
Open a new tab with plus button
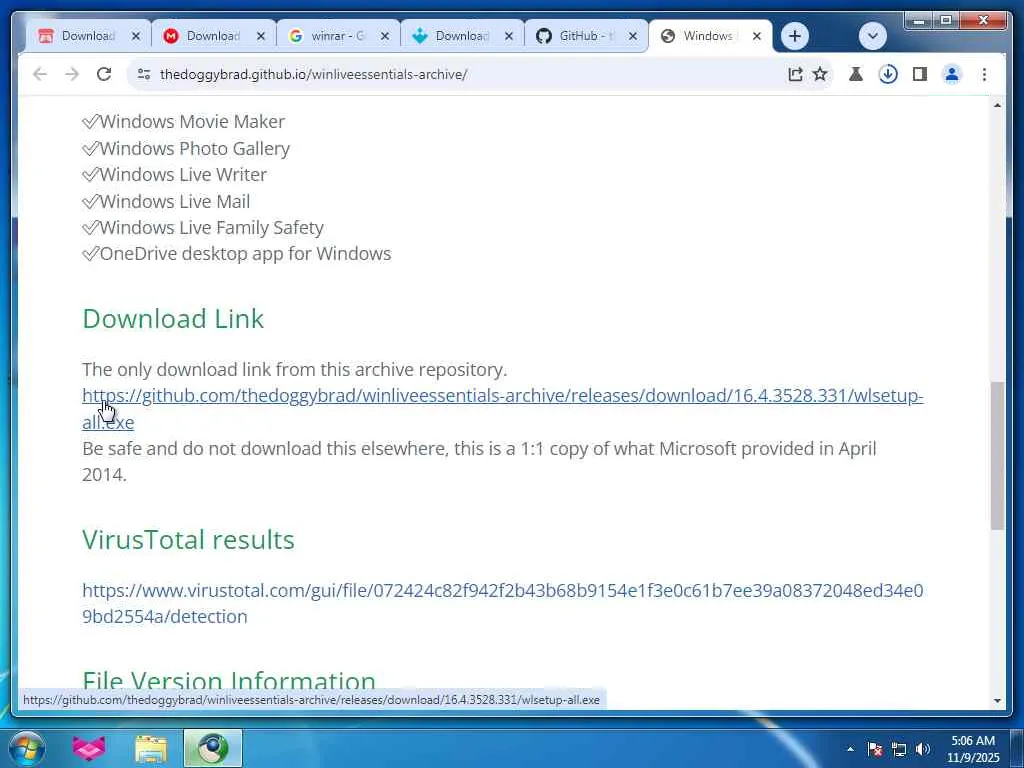795,36
